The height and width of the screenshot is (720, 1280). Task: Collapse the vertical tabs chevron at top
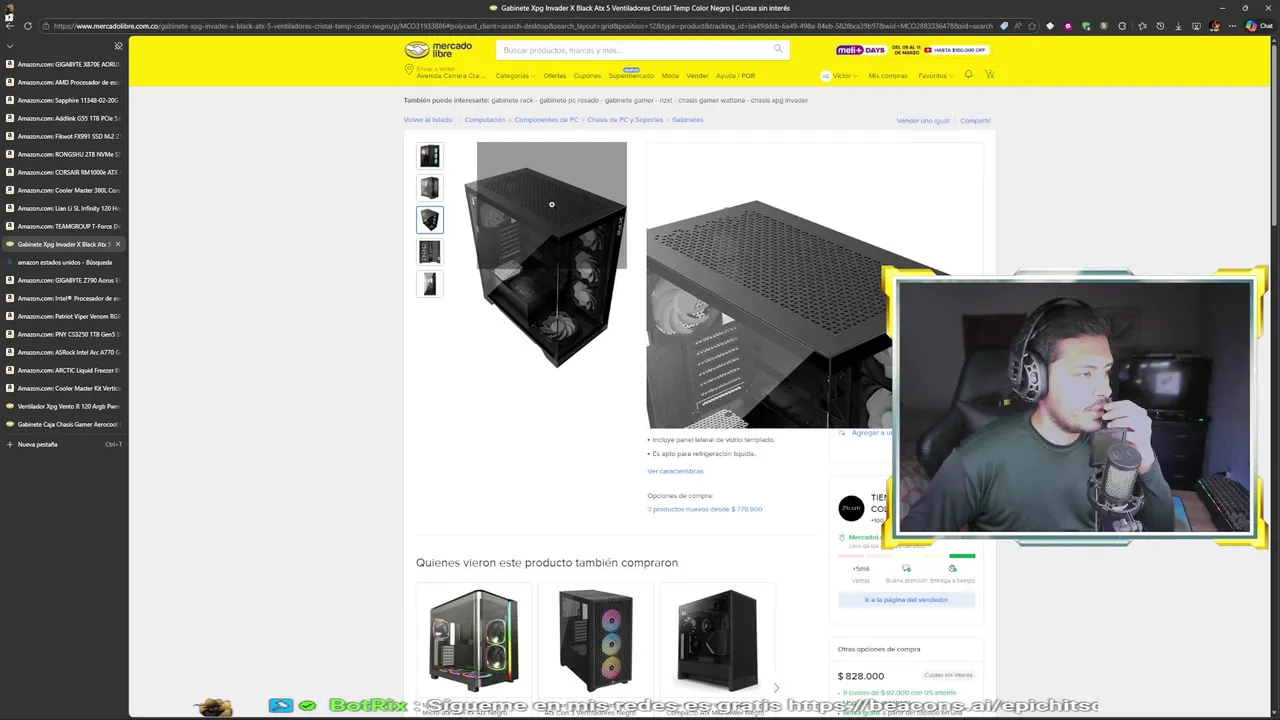[x=10, y=46]
